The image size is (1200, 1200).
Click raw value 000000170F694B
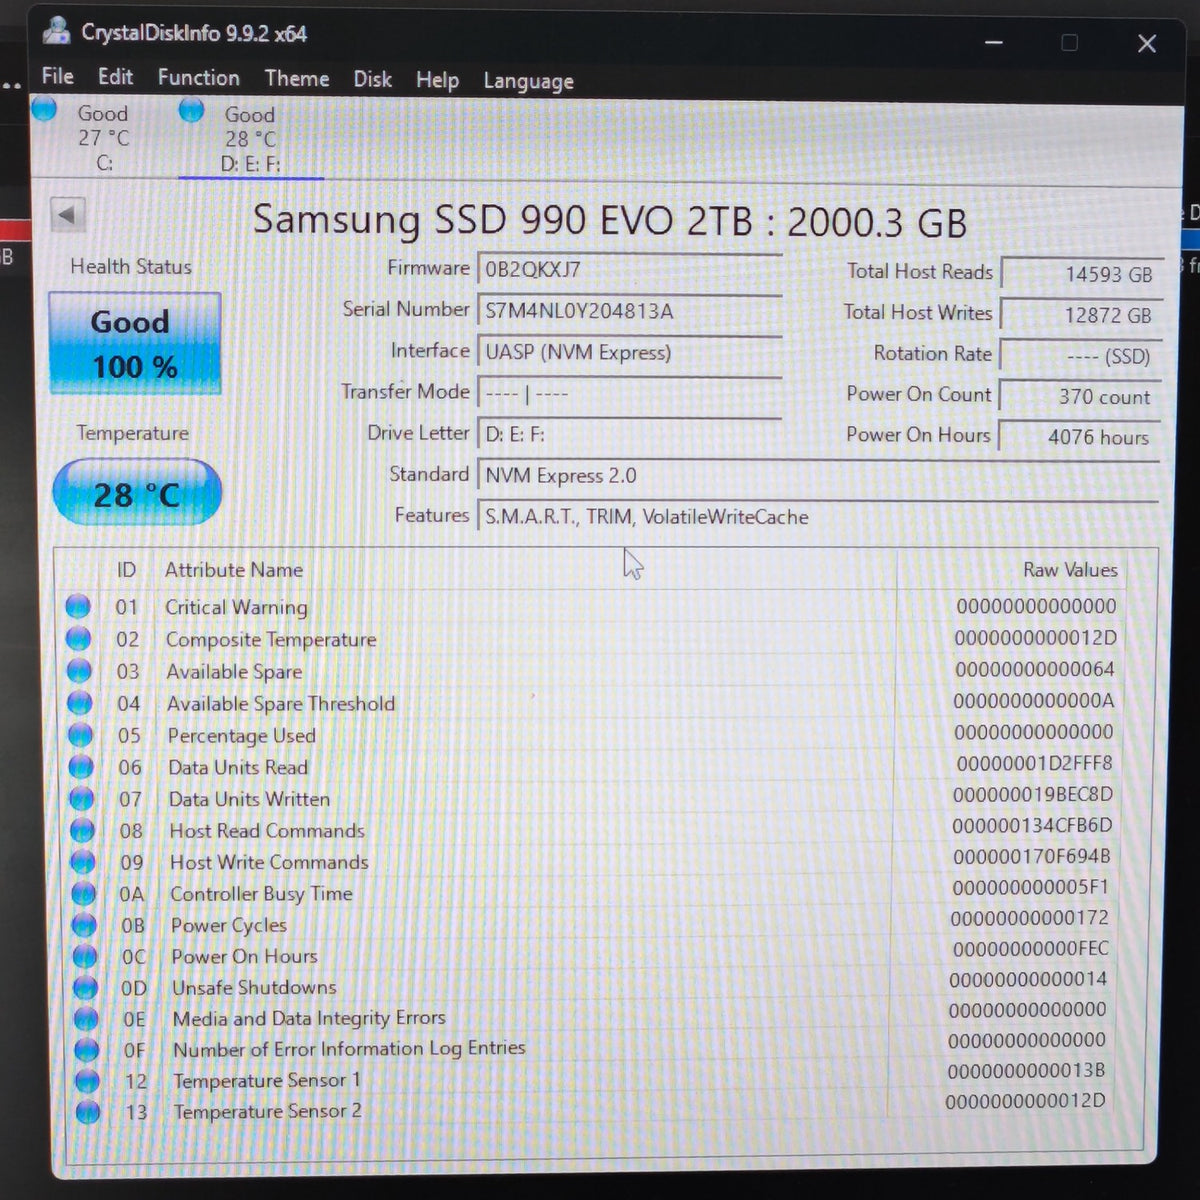pyautogui.click(x=1031, y=856)
